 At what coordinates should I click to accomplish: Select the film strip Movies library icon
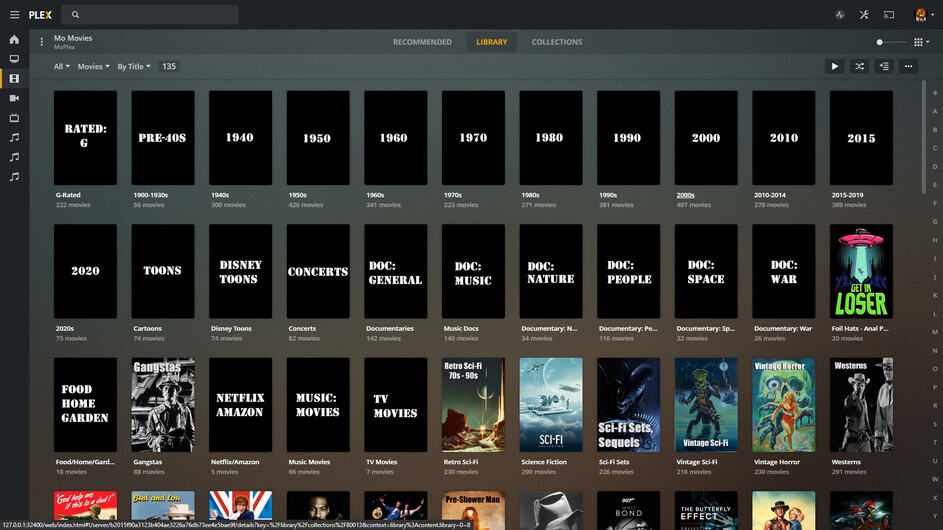[14, 79]
